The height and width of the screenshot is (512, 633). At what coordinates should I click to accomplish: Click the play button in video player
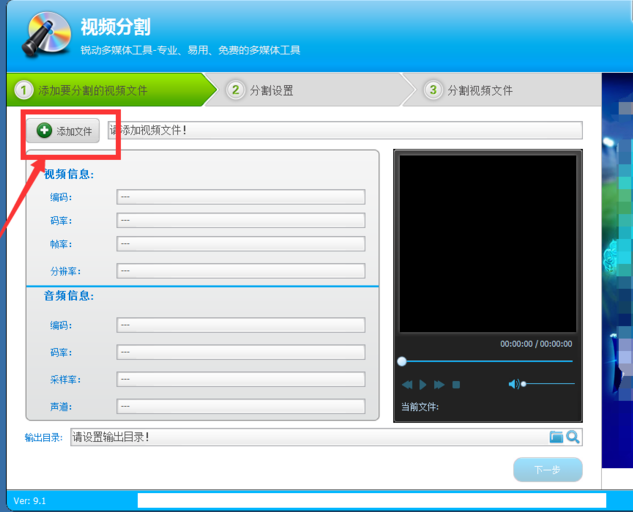(423, 384)
